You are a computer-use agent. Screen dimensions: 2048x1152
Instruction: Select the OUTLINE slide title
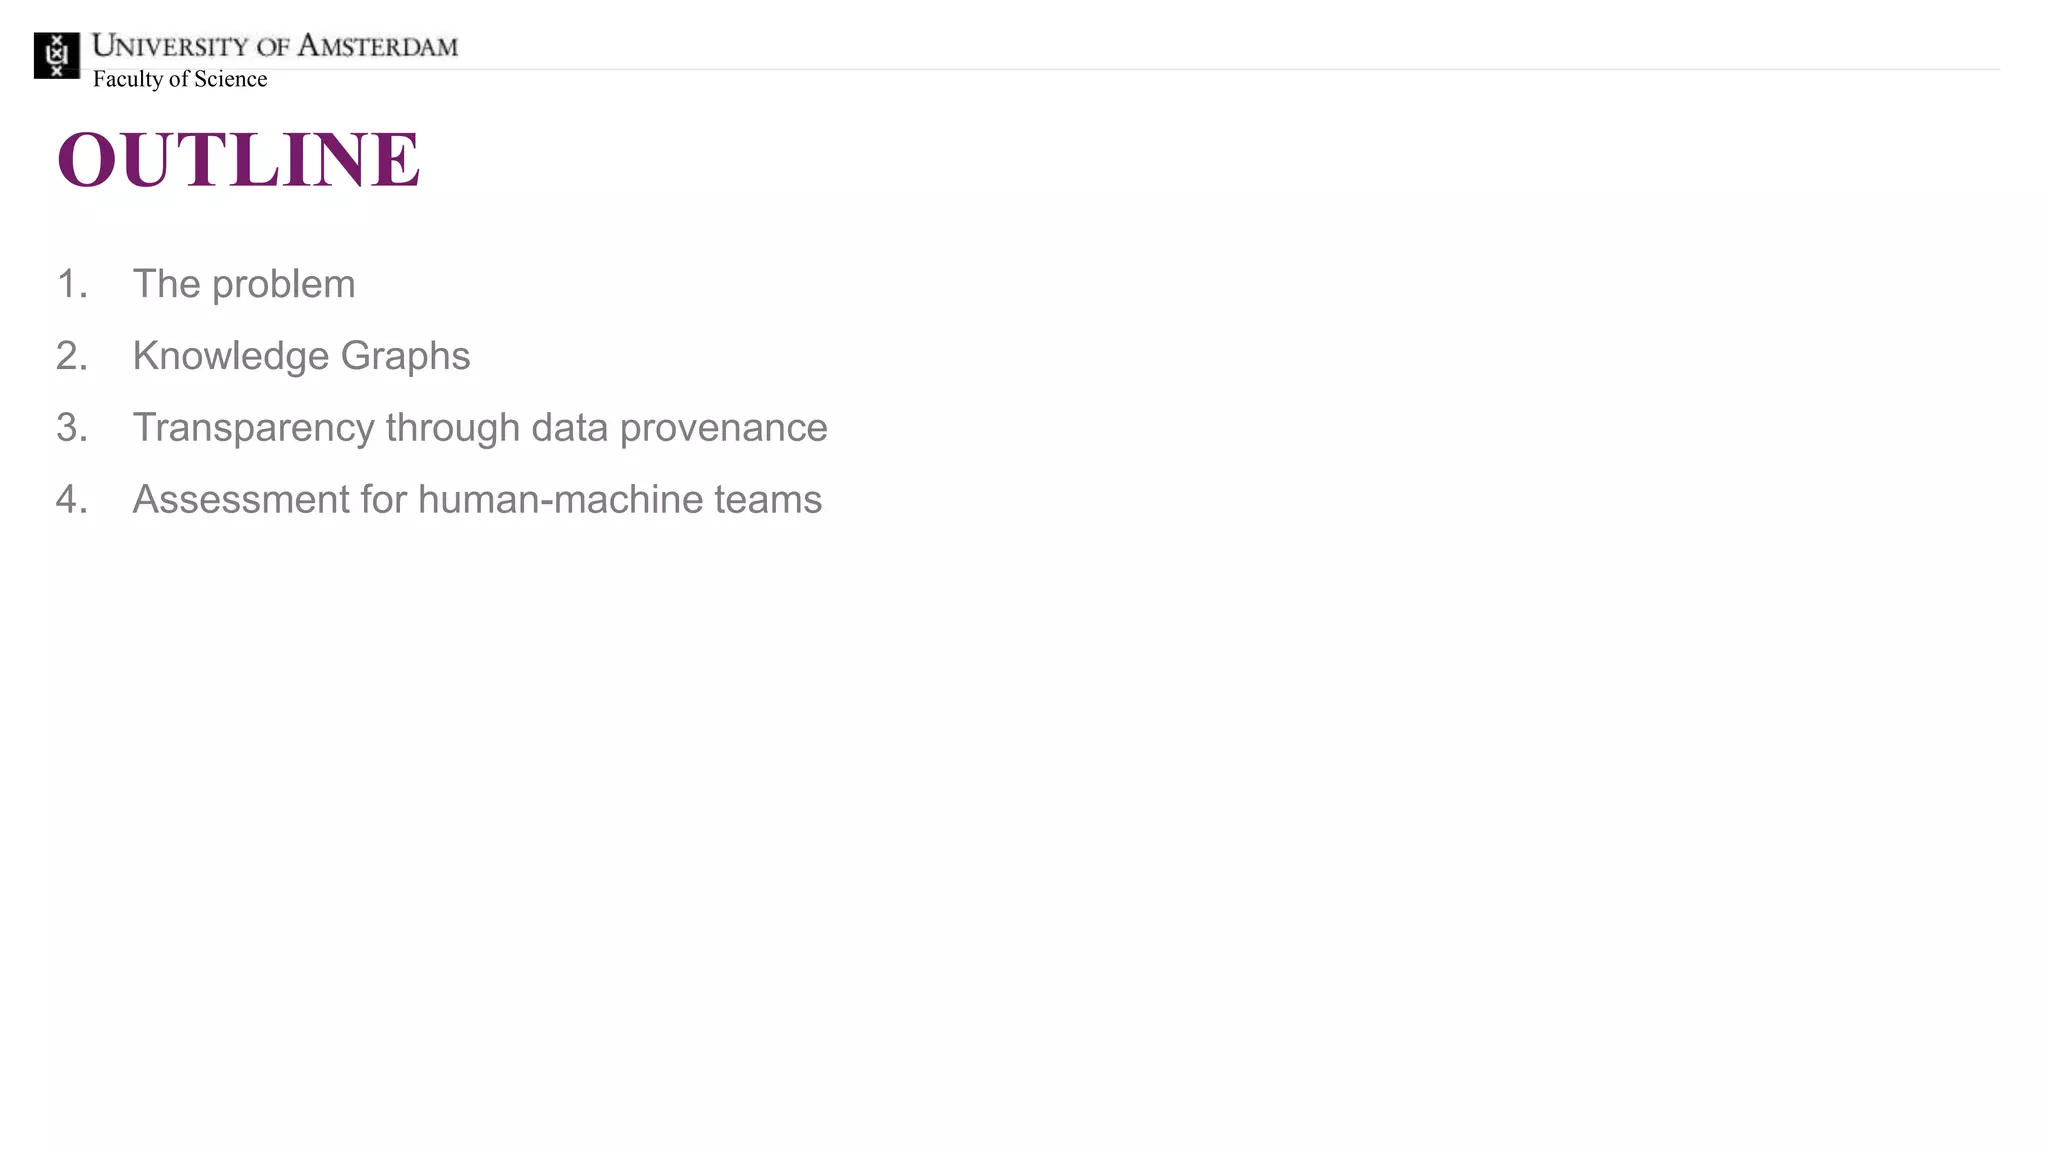pyautogui.click(x=238, y=159)
